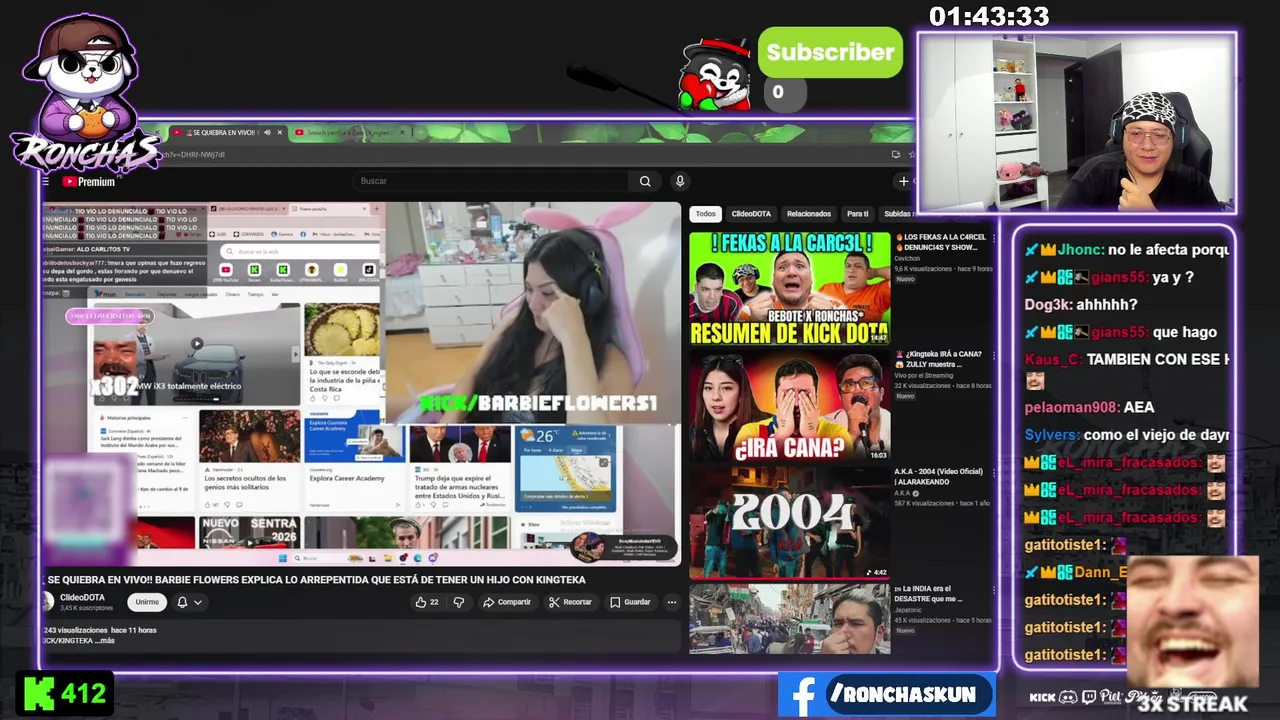The height and width of the screenshot is (720, 1280).
Task: Click the browser address bar URL
Action: 195,155
